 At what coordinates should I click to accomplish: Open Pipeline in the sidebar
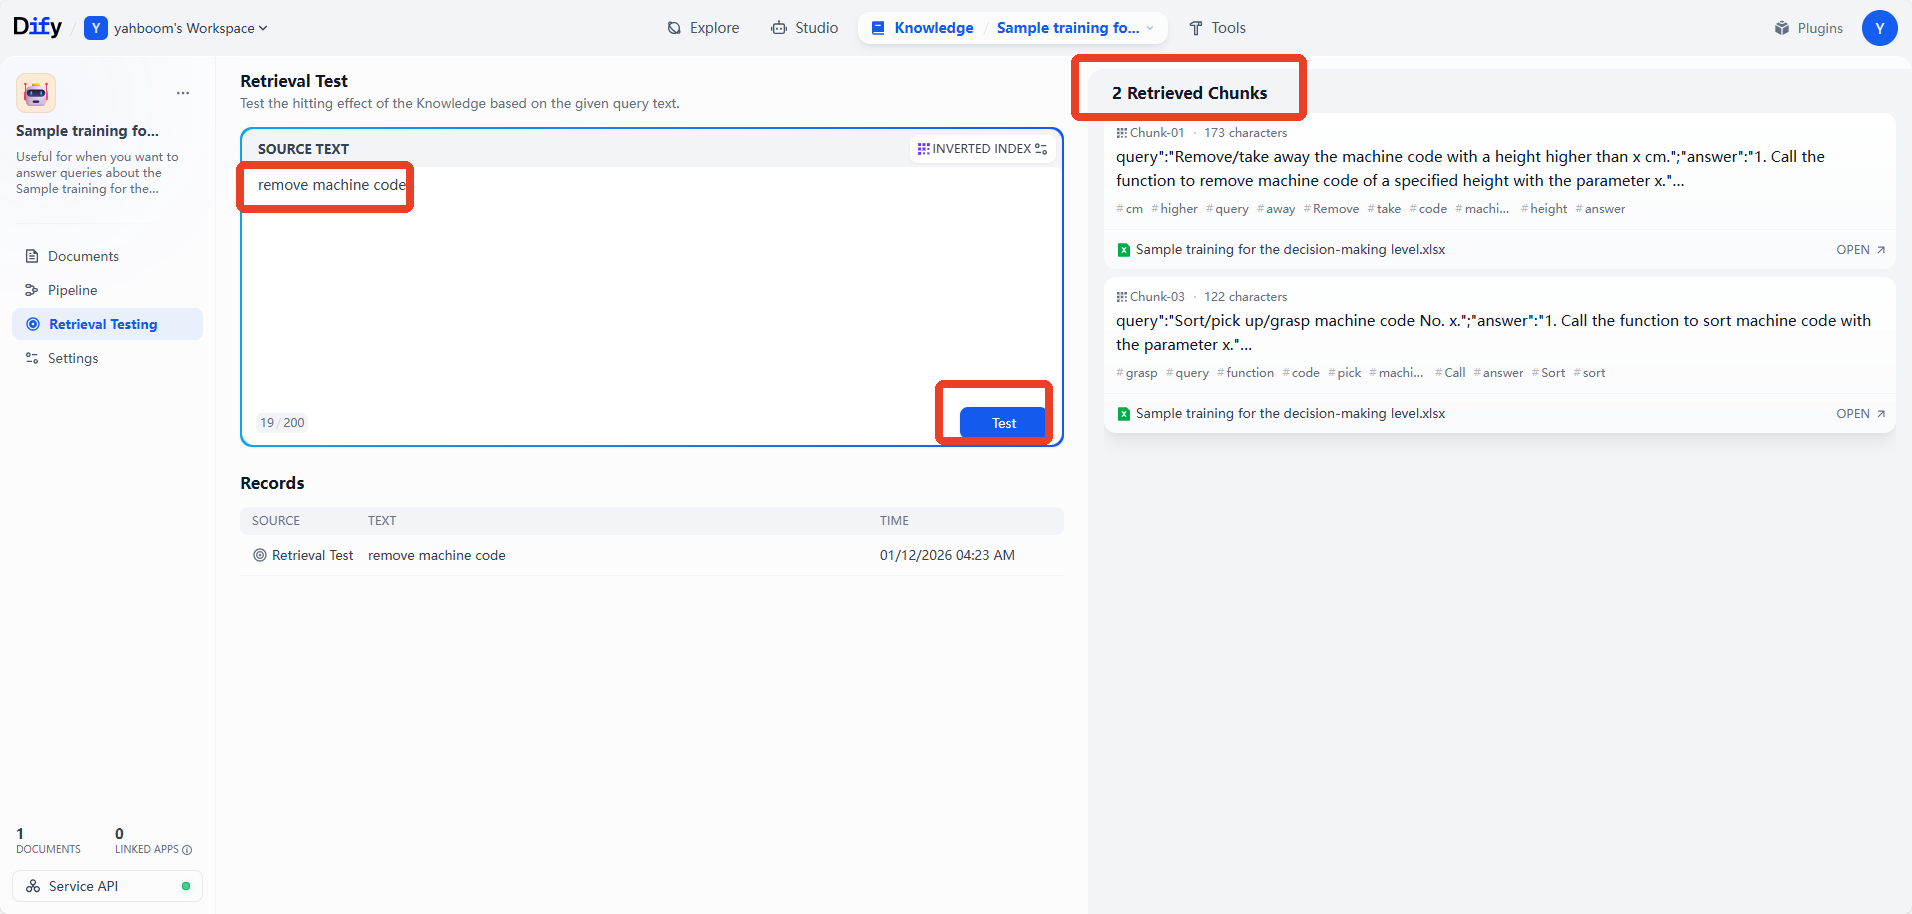(x=107, y=290)
